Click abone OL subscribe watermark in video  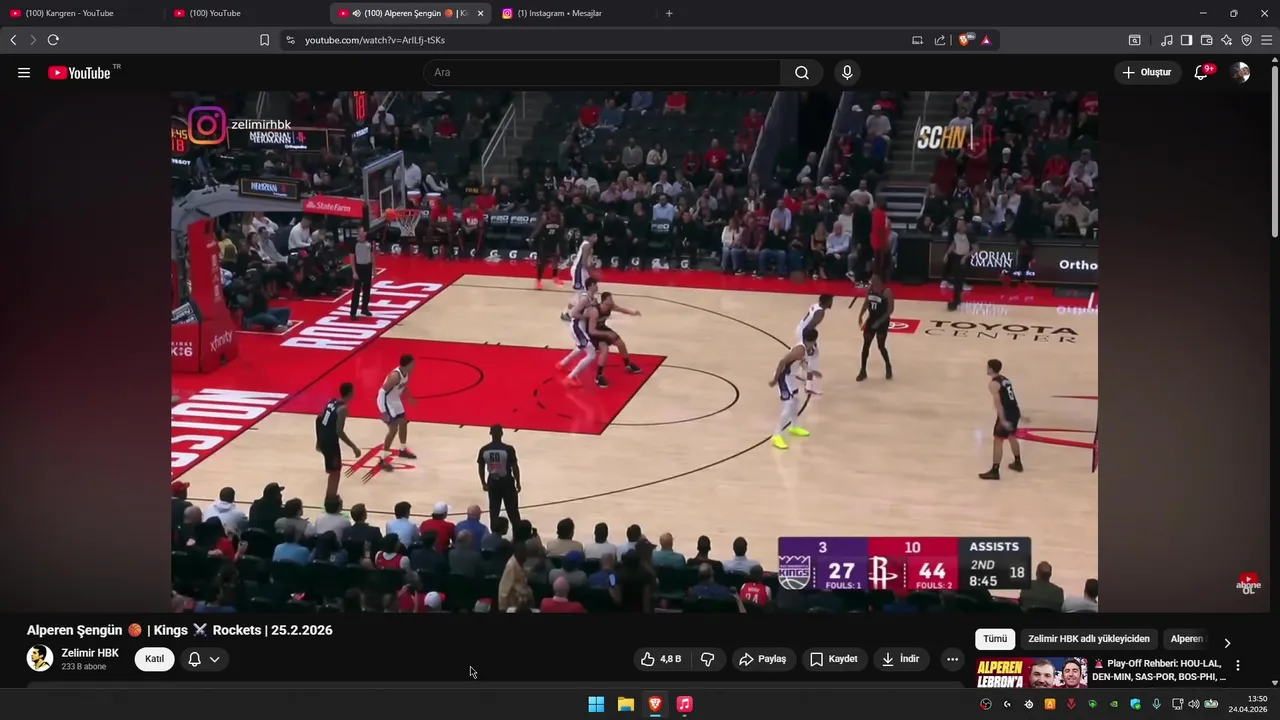pos(1248,584)
